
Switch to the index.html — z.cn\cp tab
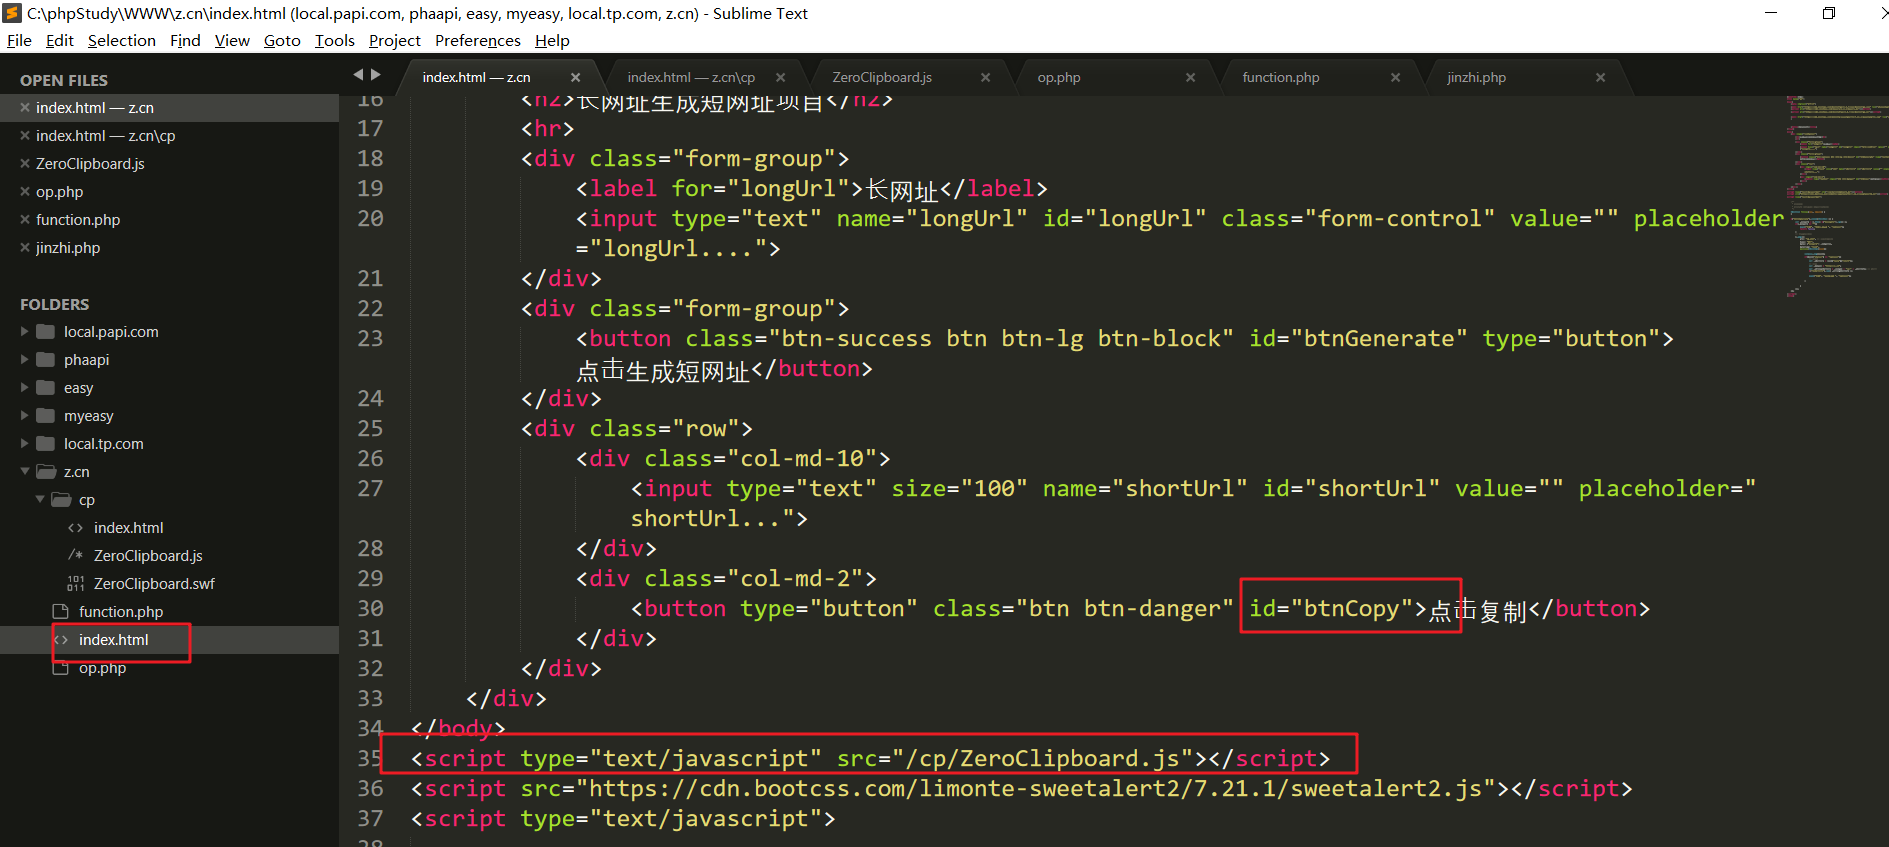[692, 77]
